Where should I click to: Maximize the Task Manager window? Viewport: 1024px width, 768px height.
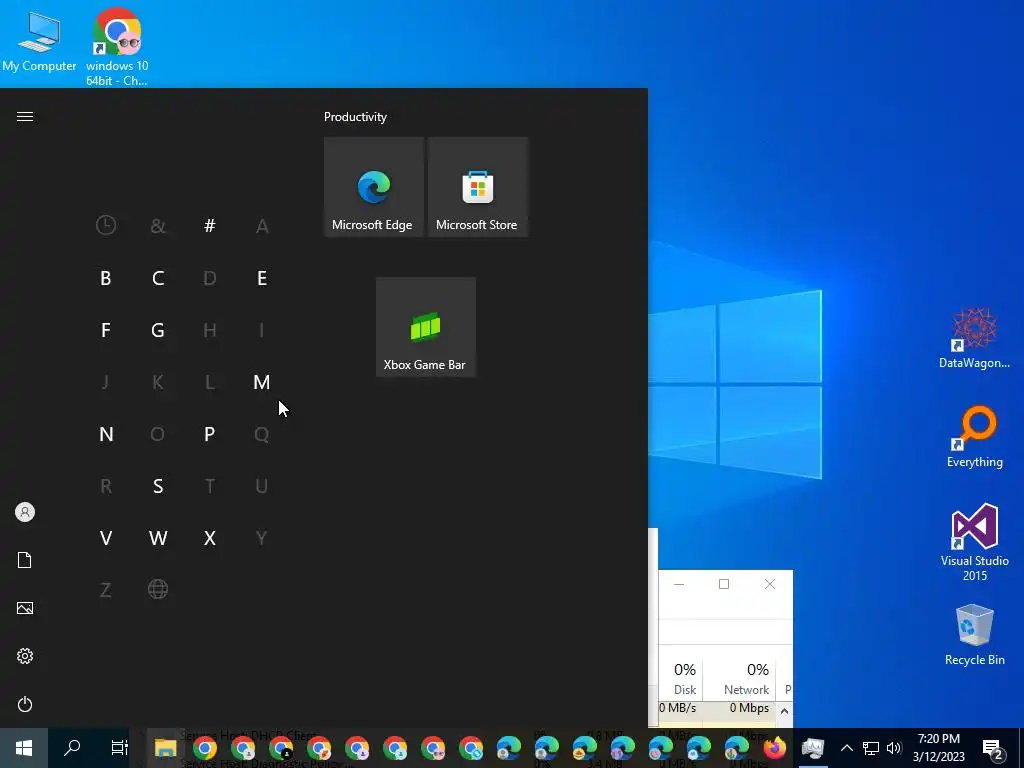pos(724,584)
